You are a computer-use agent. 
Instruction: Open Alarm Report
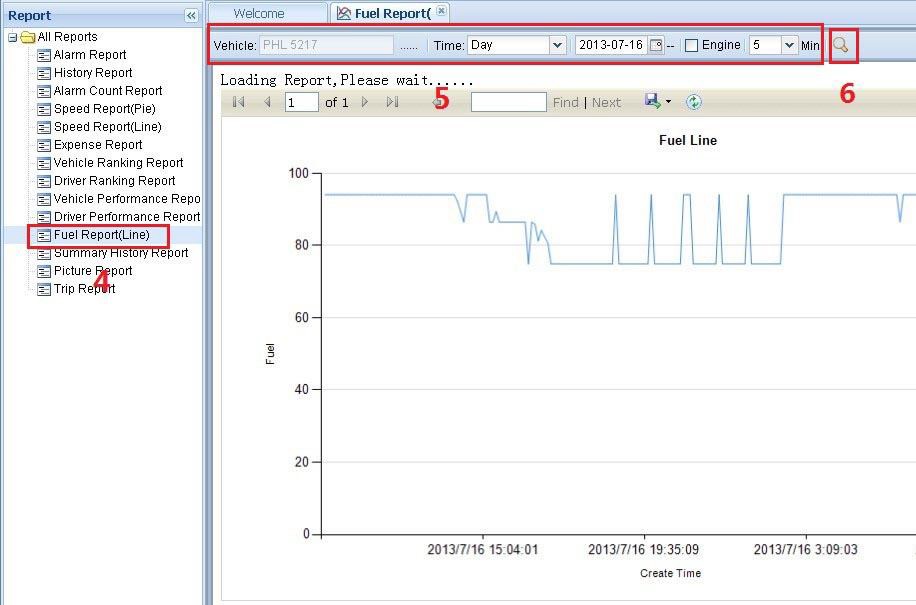click(90, 55)
